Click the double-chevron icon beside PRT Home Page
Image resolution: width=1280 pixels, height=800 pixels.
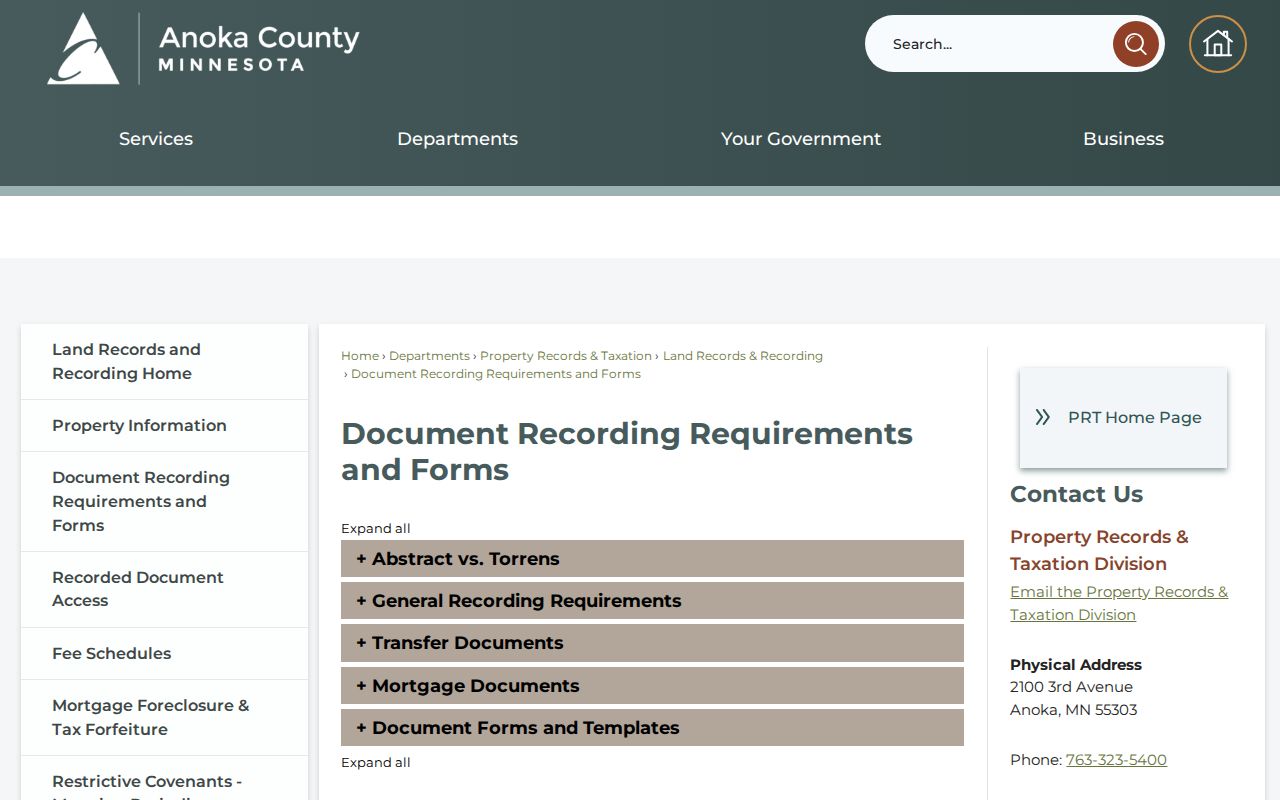[x=1043, y=417]
